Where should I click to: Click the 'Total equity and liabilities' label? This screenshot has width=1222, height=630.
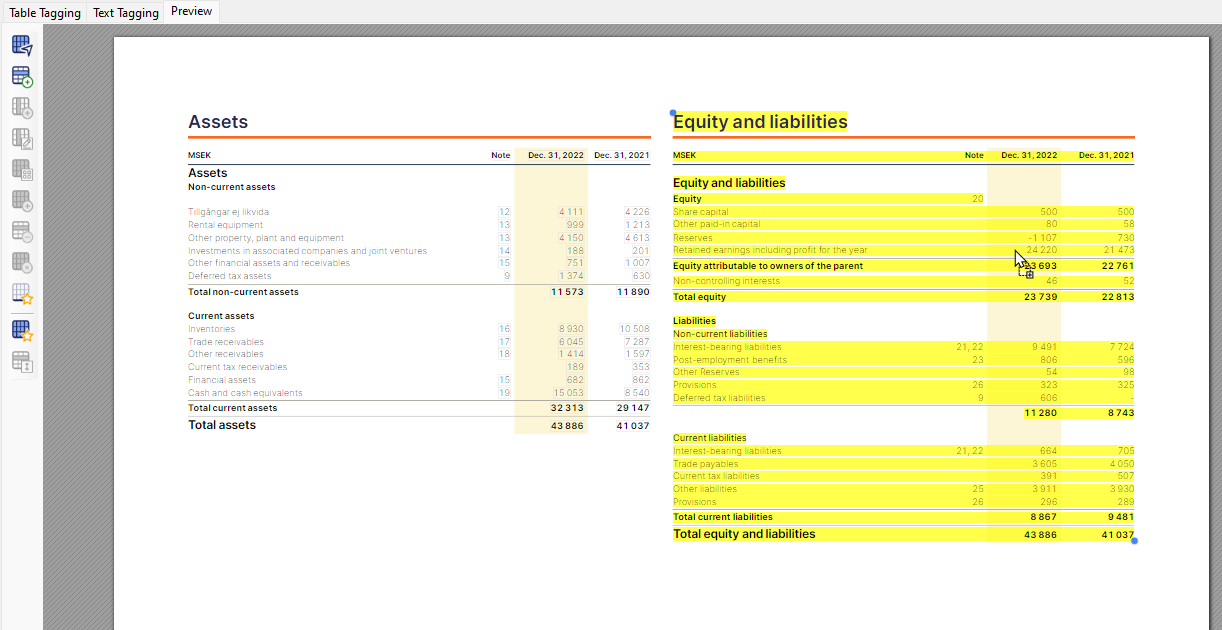click(744, 534)
